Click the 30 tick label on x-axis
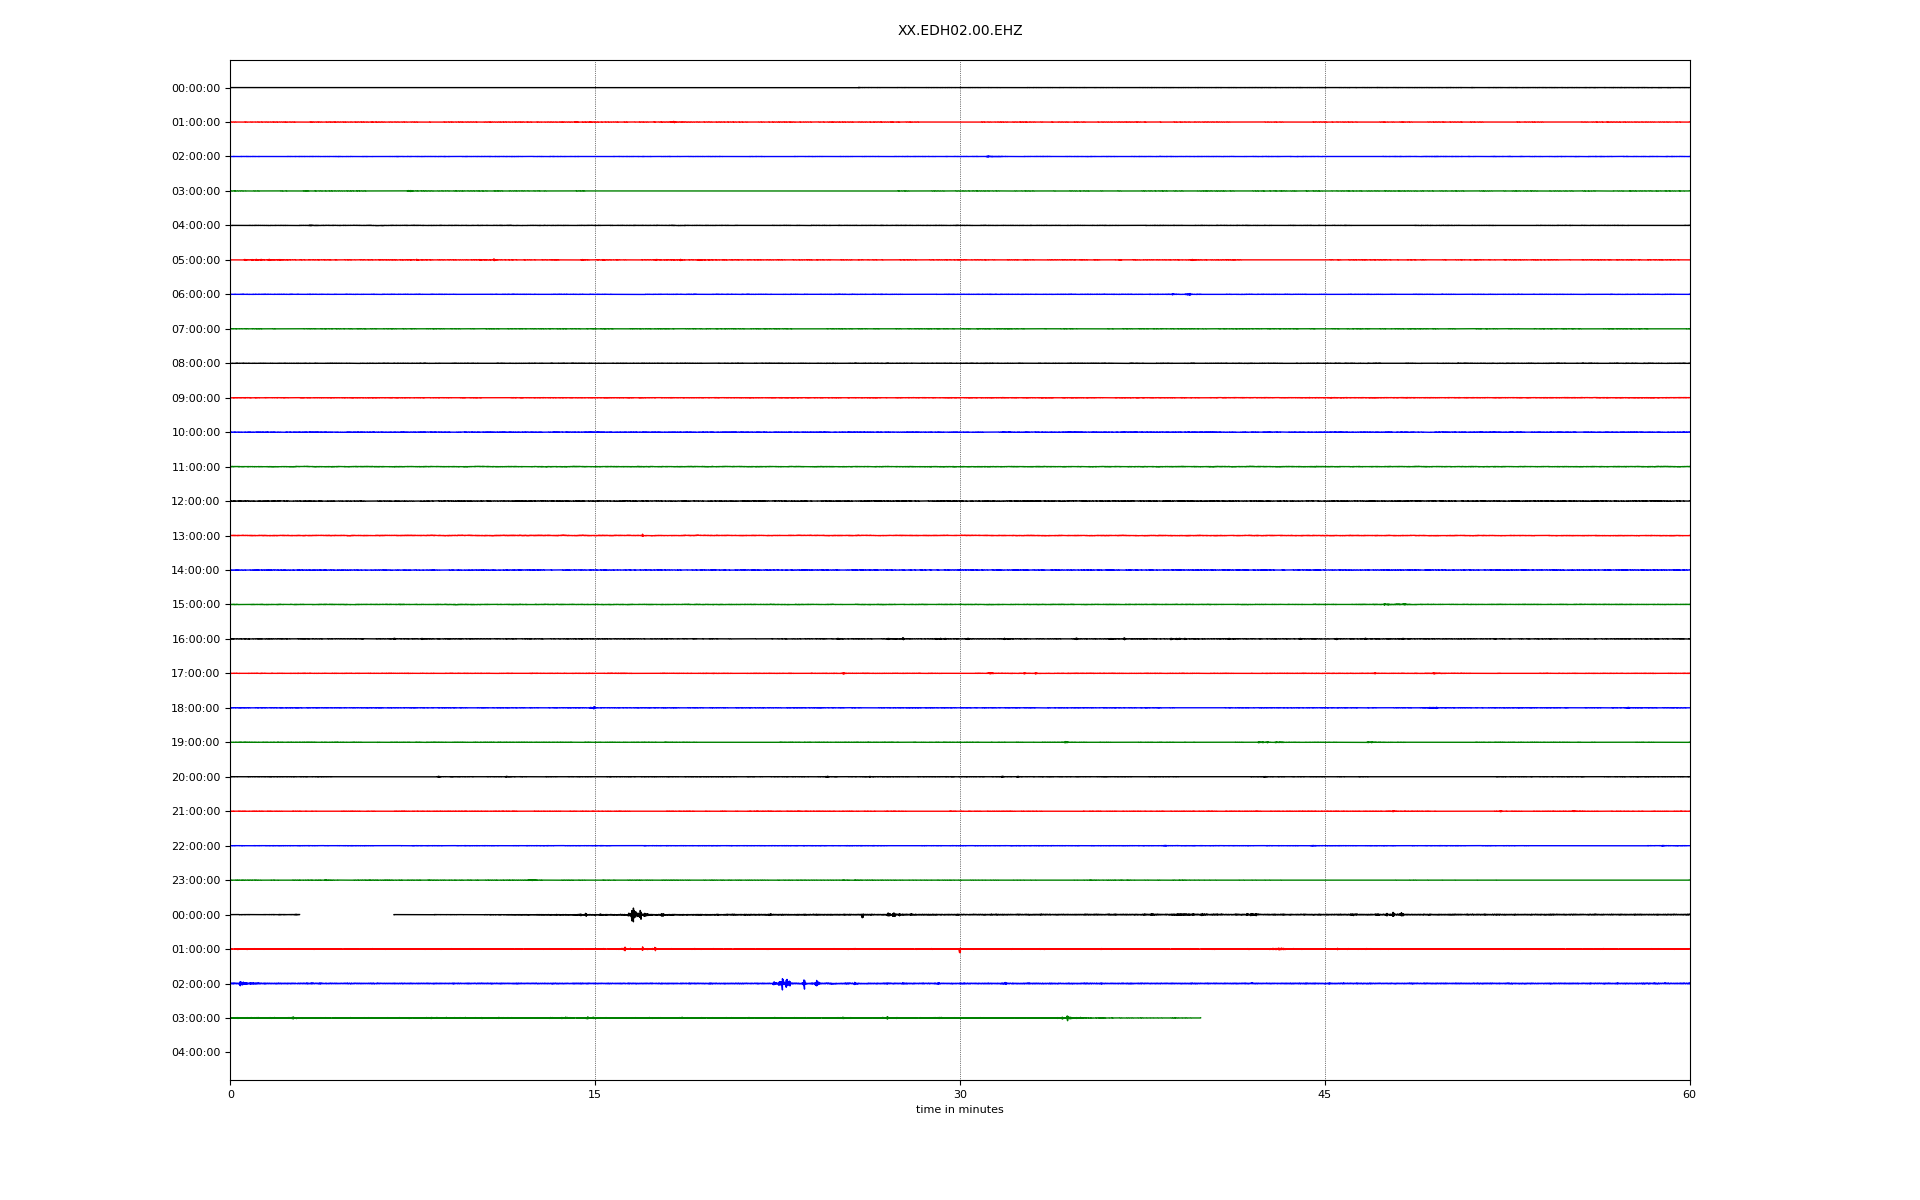Image resolution: width=1920 pixels, height=1200 pixels. pos(960,1094)
